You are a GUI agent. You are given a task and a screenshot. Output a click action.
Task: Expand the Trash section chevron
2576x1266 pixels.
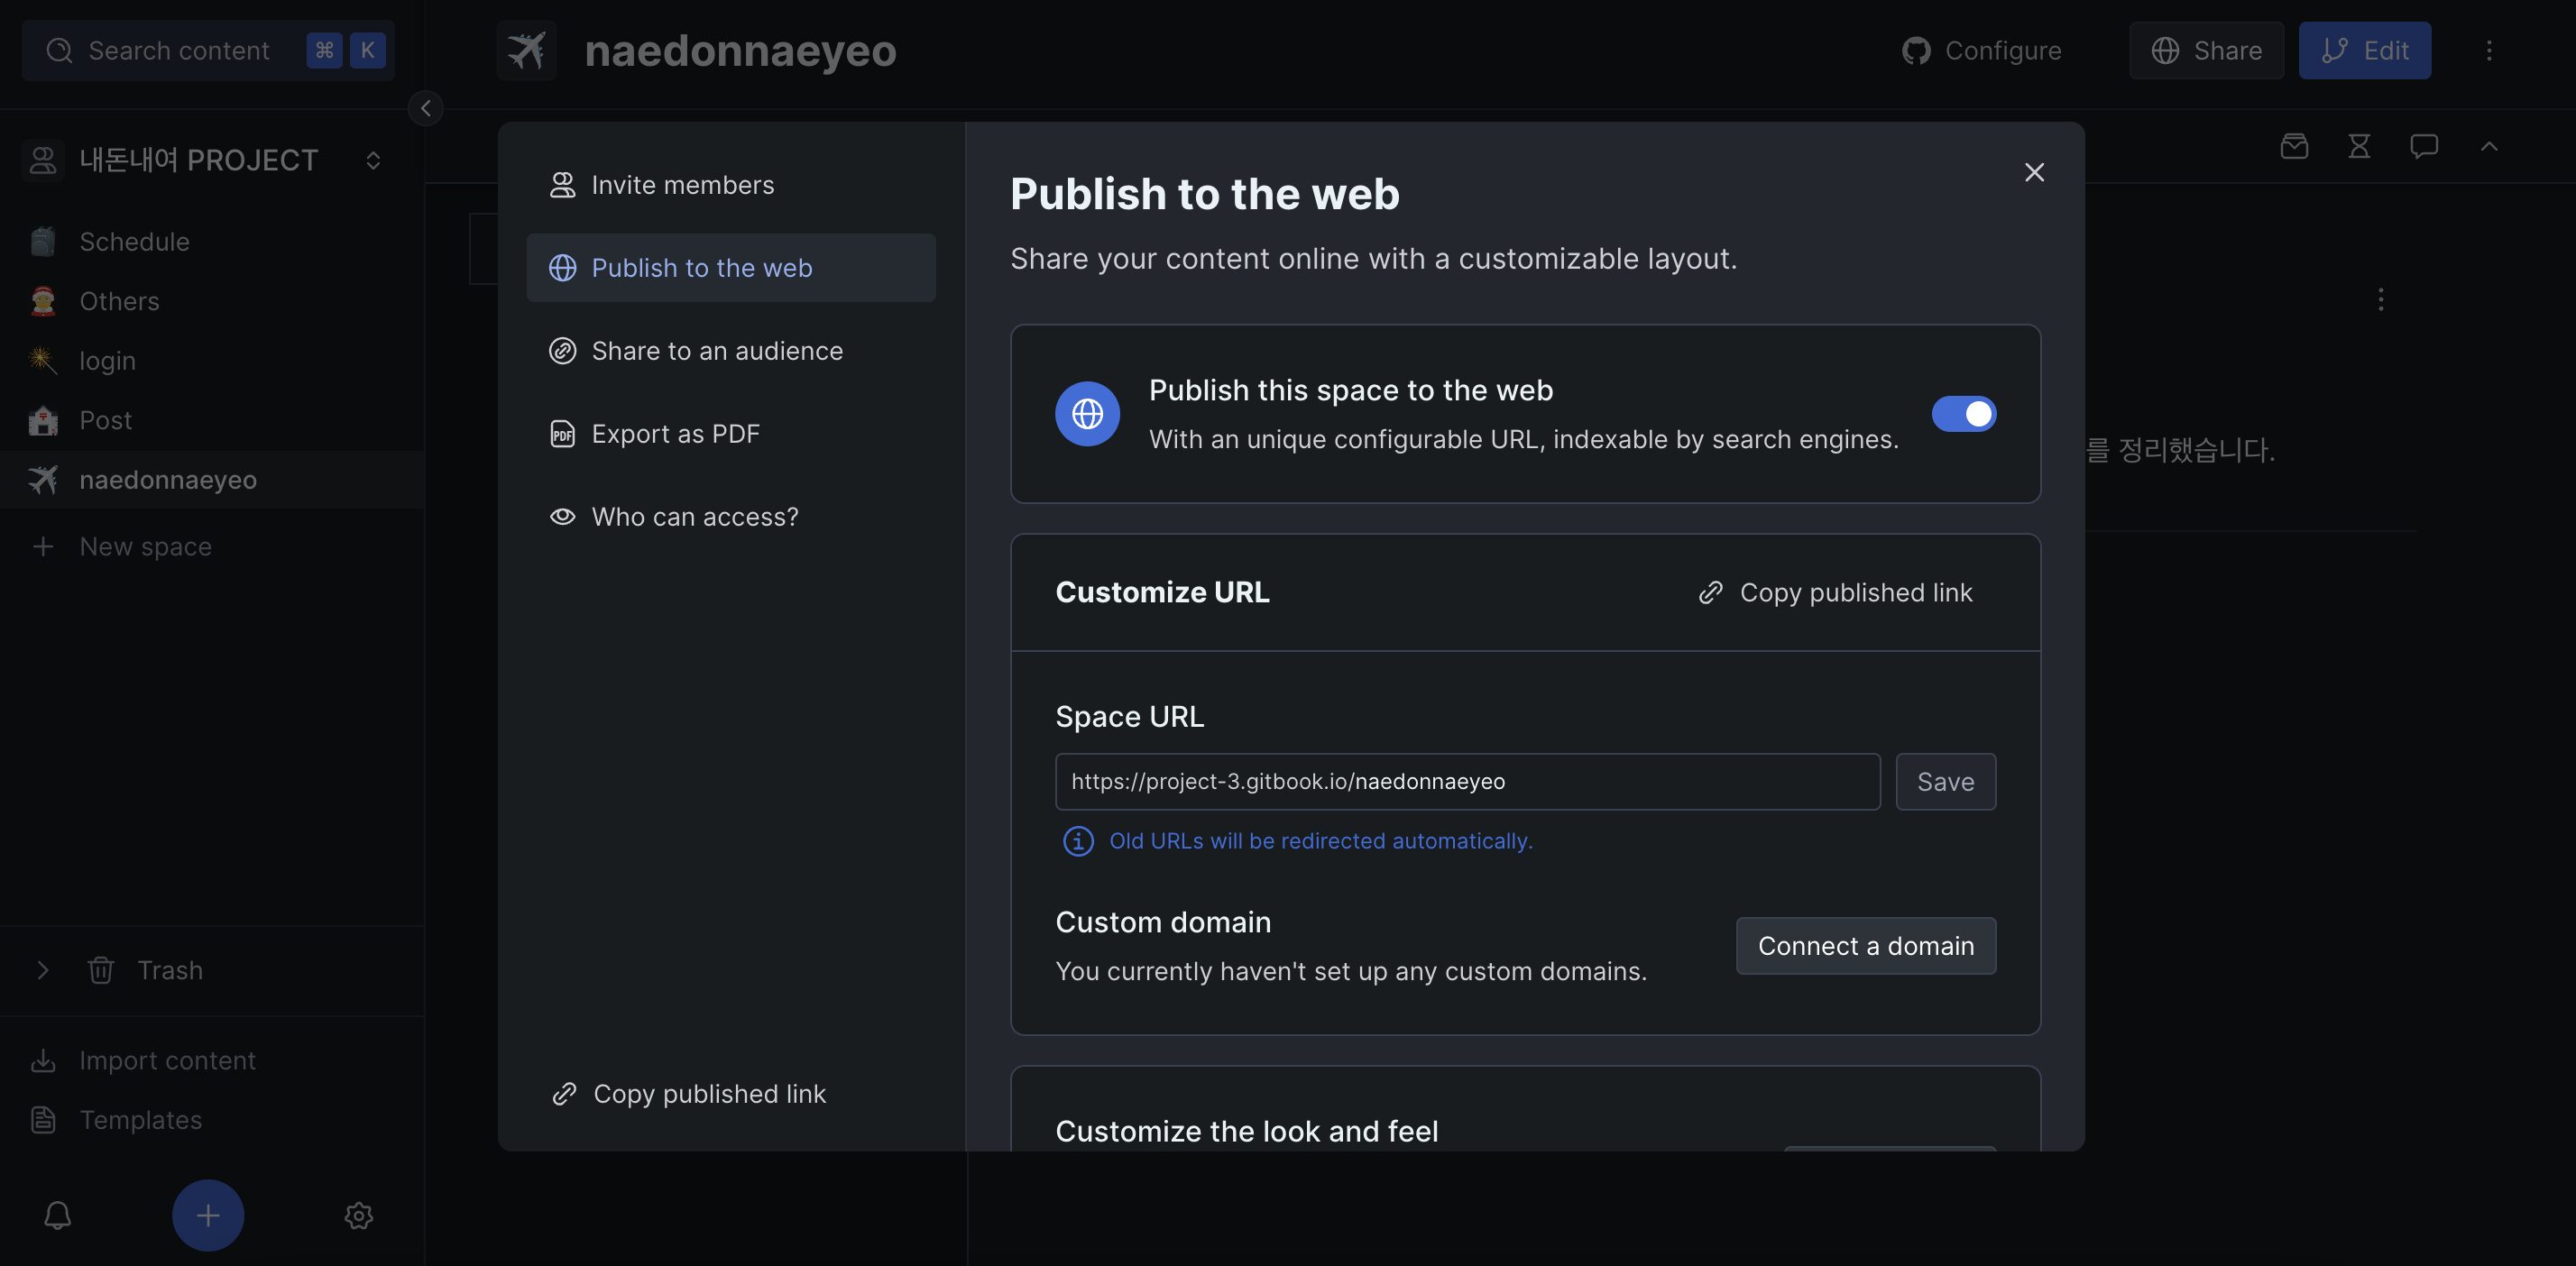coord(43,970)
